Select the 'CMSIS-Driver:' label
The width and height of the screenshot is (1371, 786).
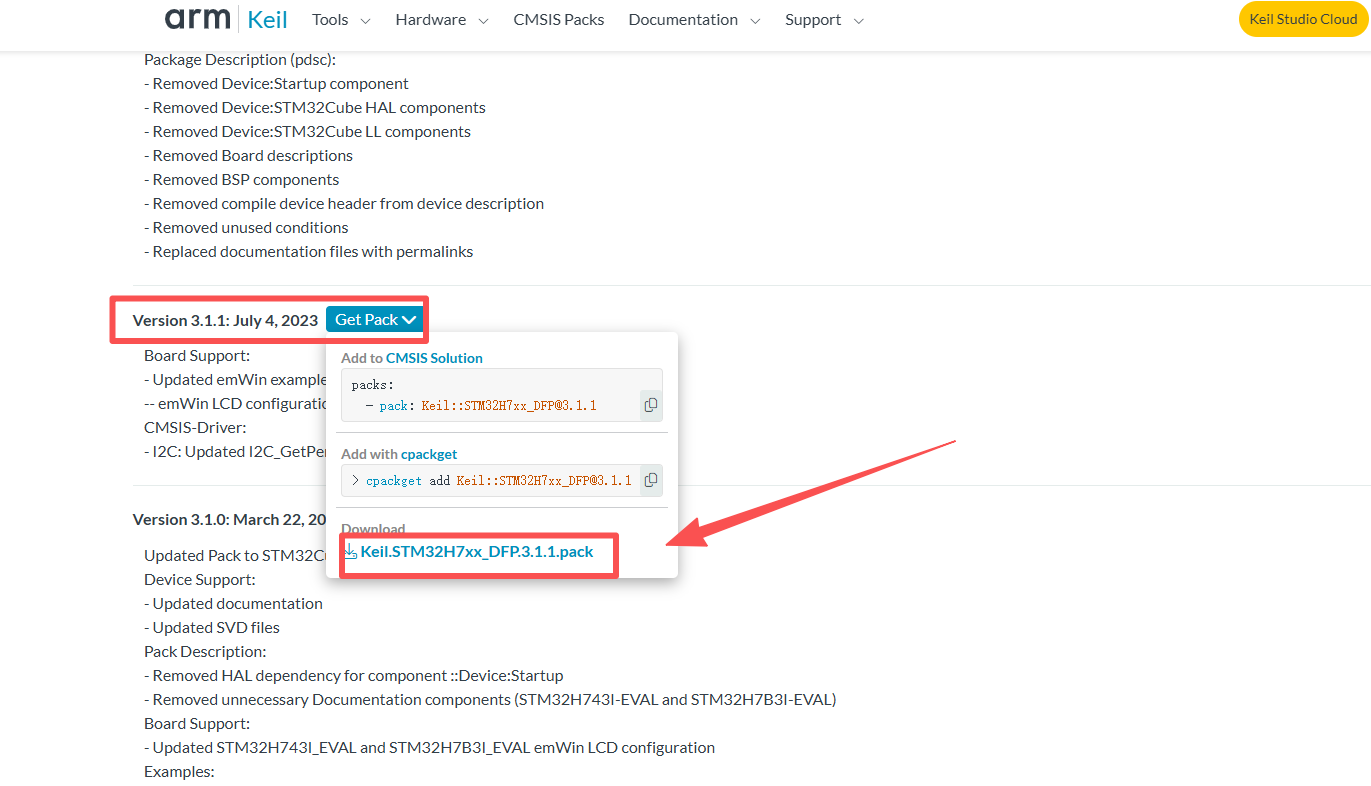tap(193, 428)
